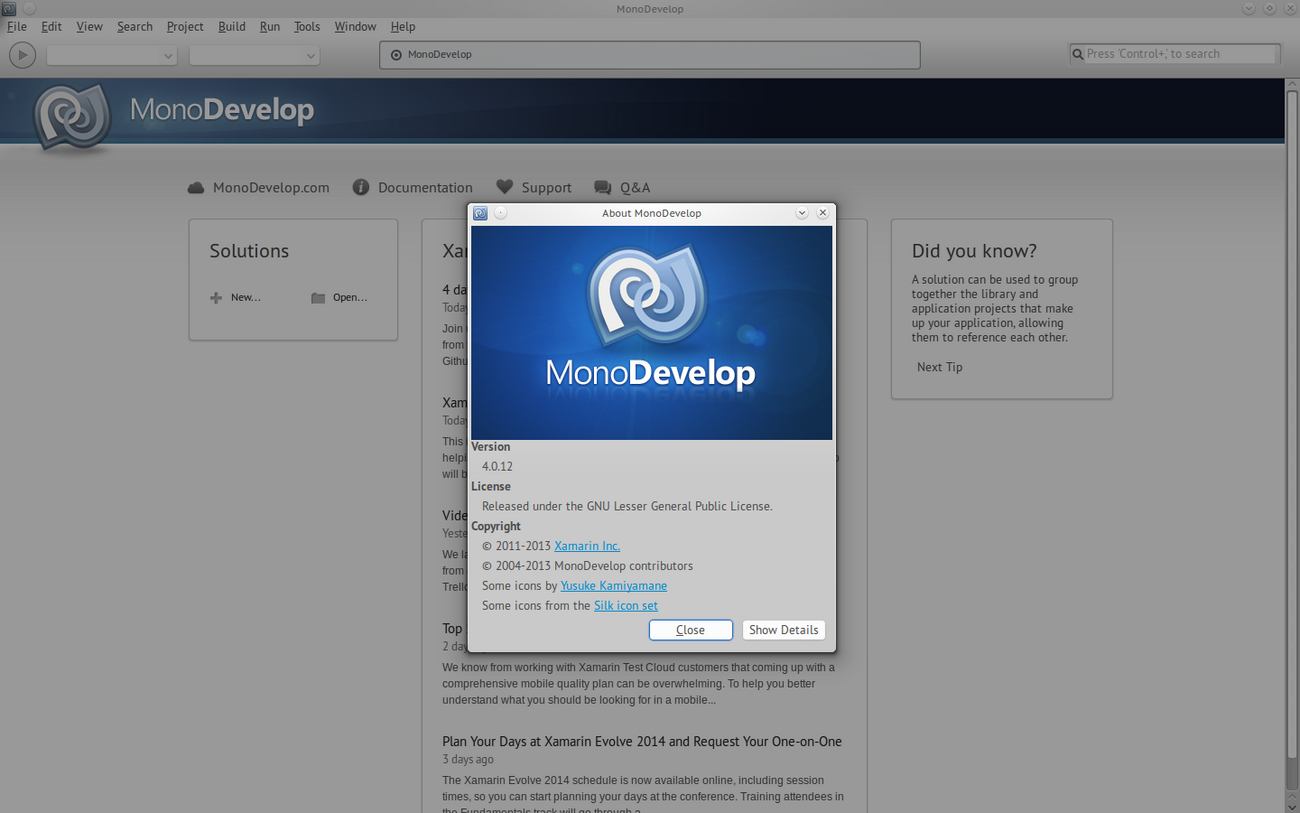
Task: Open the Tools menu
Action: [307, 27]
